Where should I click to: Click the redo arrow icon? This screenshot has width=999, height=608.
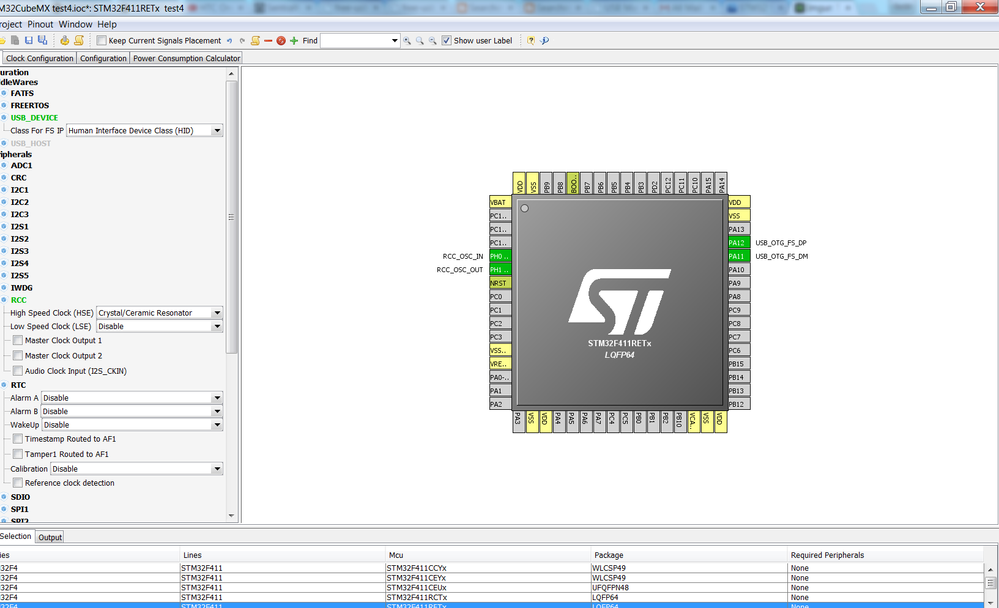(x=242, y=41)
